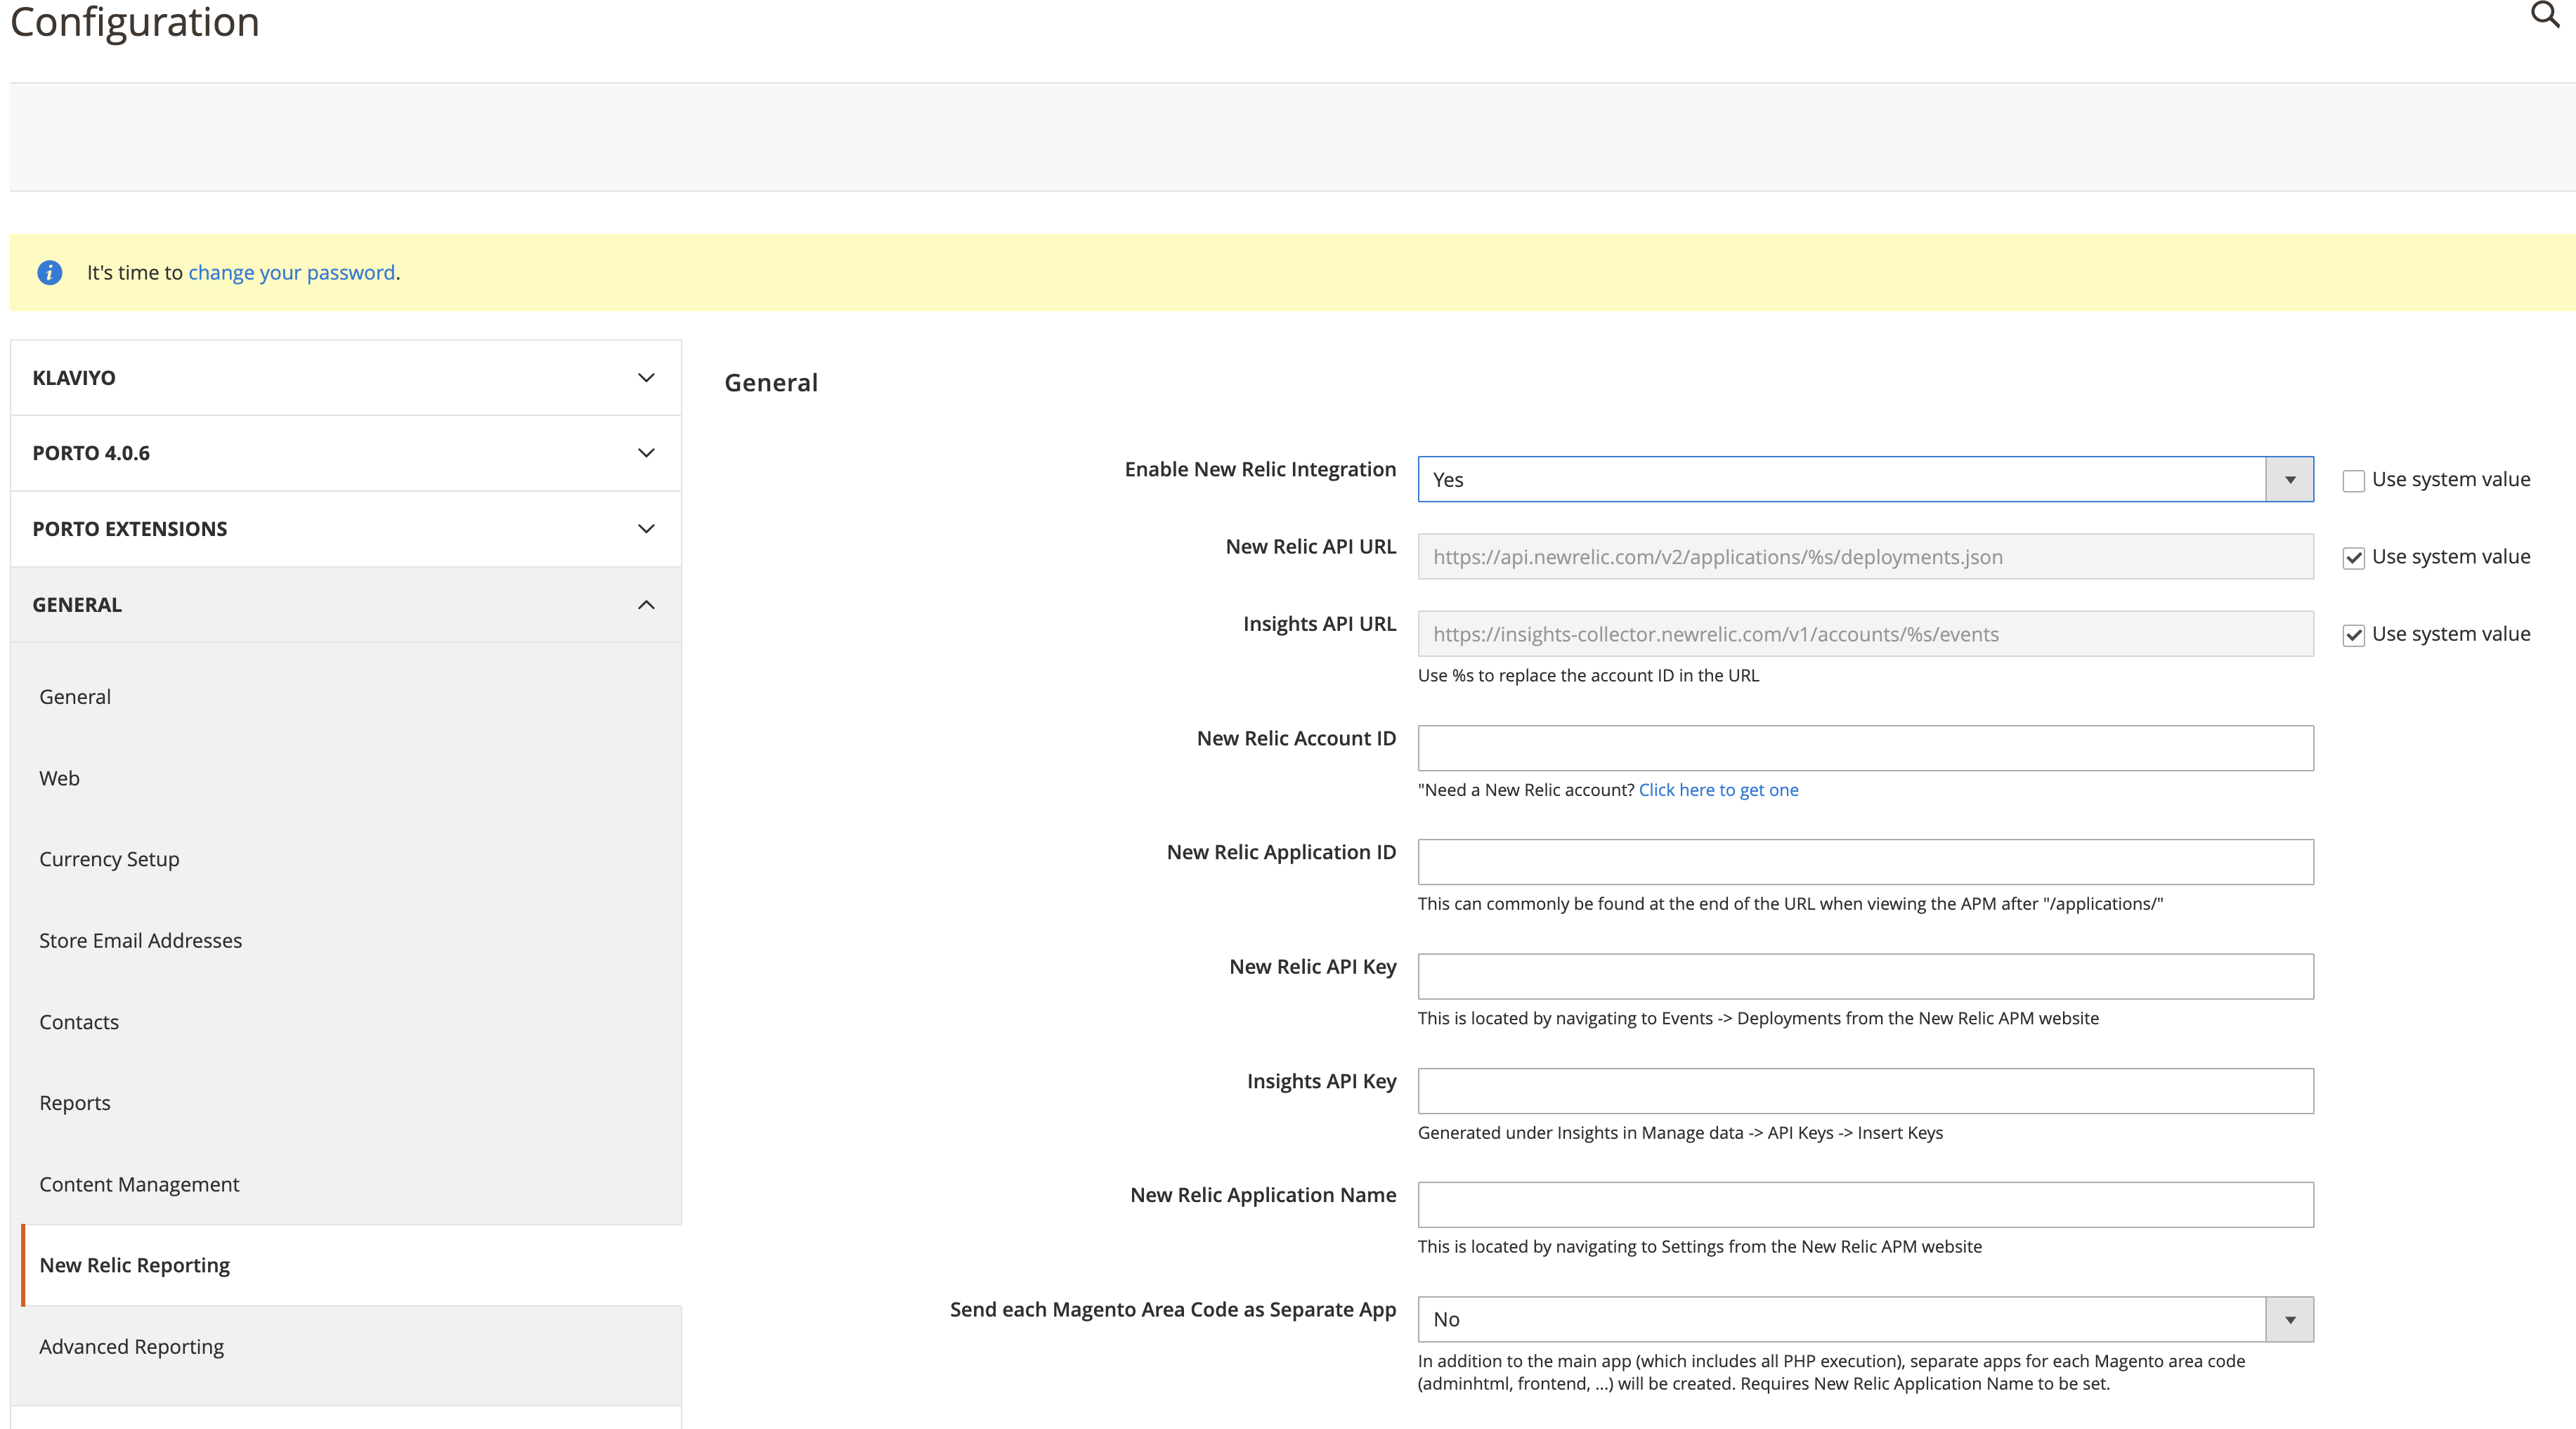The image size is (2576, 1429).
Task: Uncheck Use system value for API URL
Action: tap(2354, 558)
